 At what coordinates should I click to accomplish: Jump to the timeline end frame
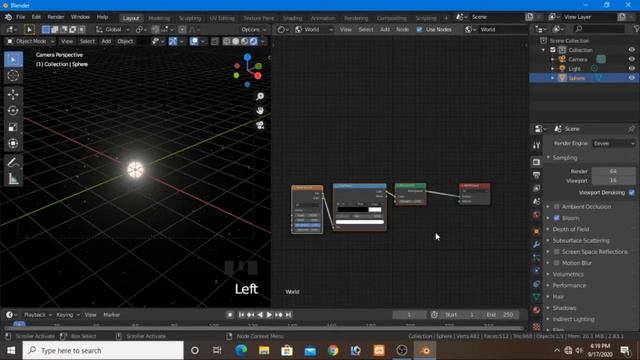288,315
